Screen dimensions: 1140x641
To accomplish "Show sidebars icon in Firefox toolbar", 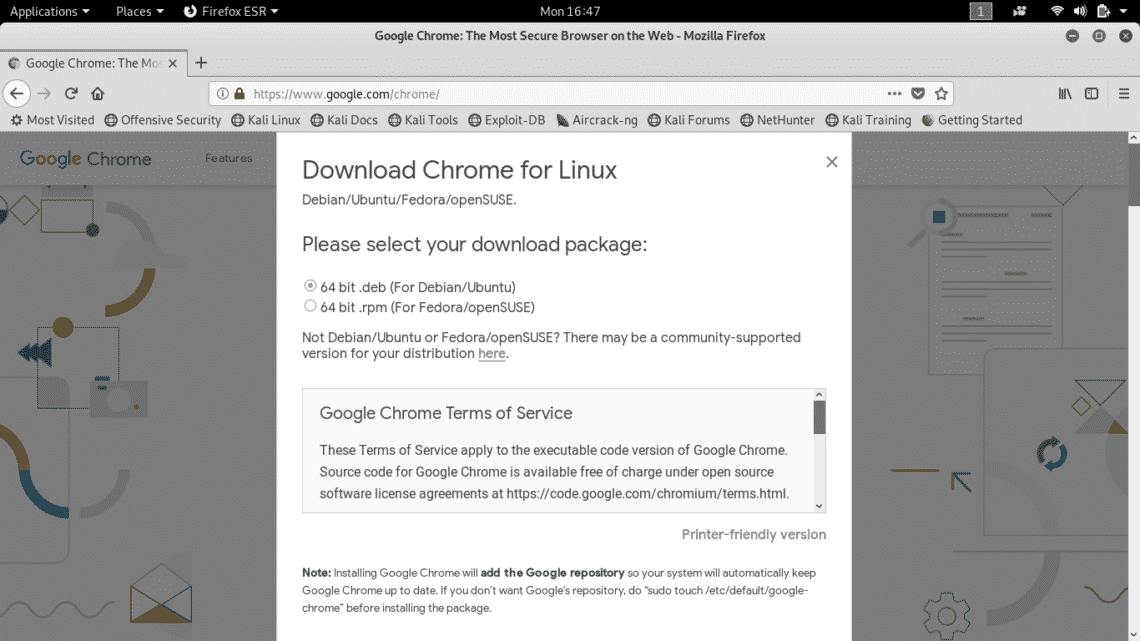I will coord(1091,93).
